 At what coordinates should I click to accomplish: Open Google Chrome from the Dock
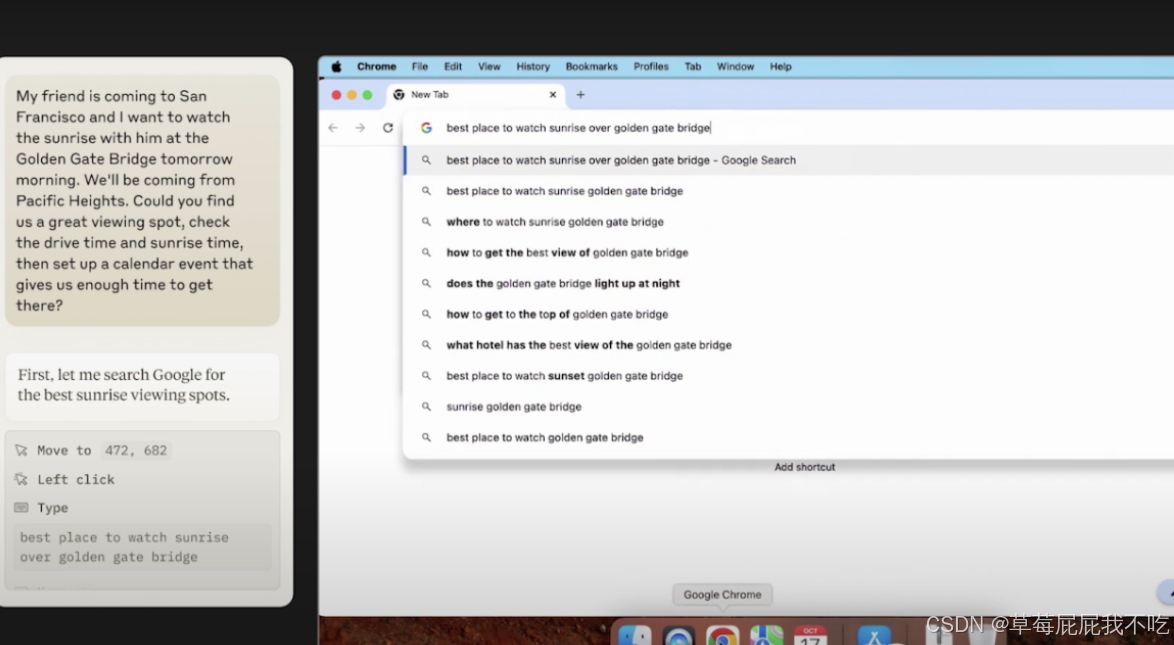[722, 635]
